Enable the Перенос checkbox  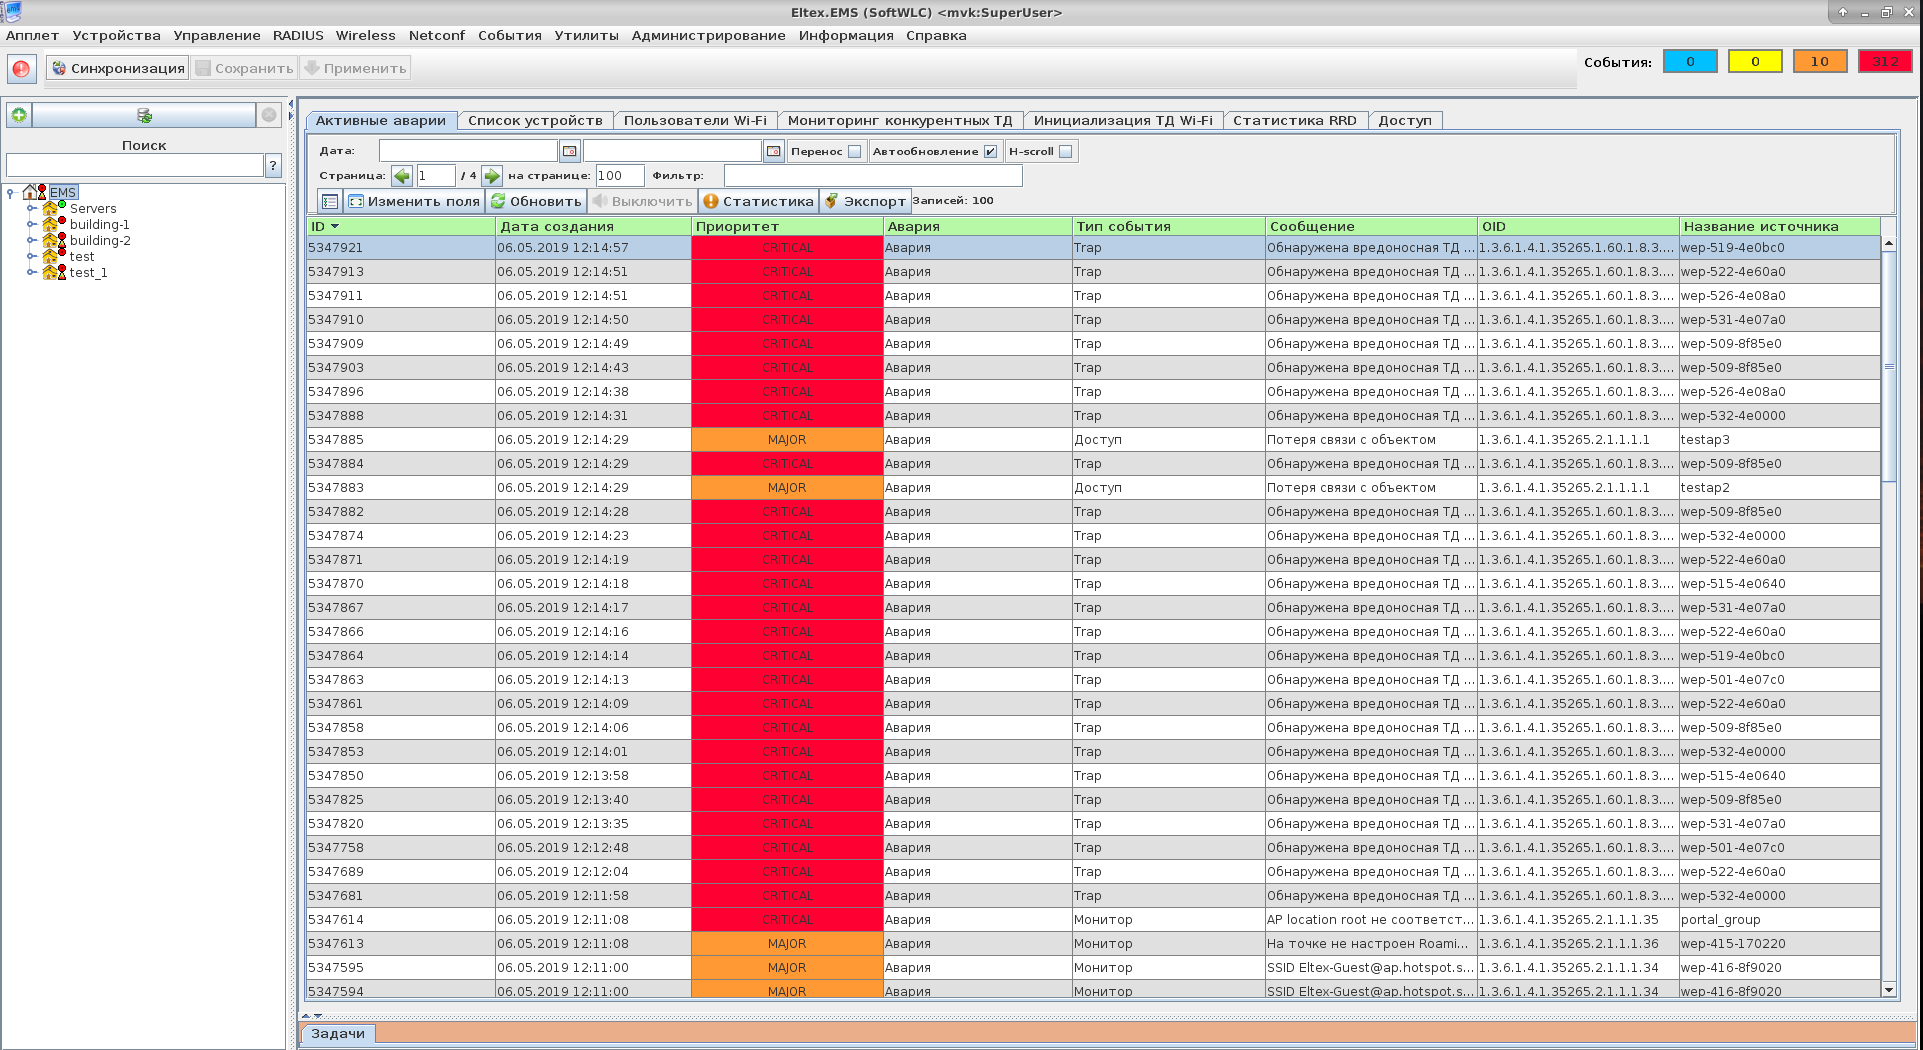click(x=854, y=152)
